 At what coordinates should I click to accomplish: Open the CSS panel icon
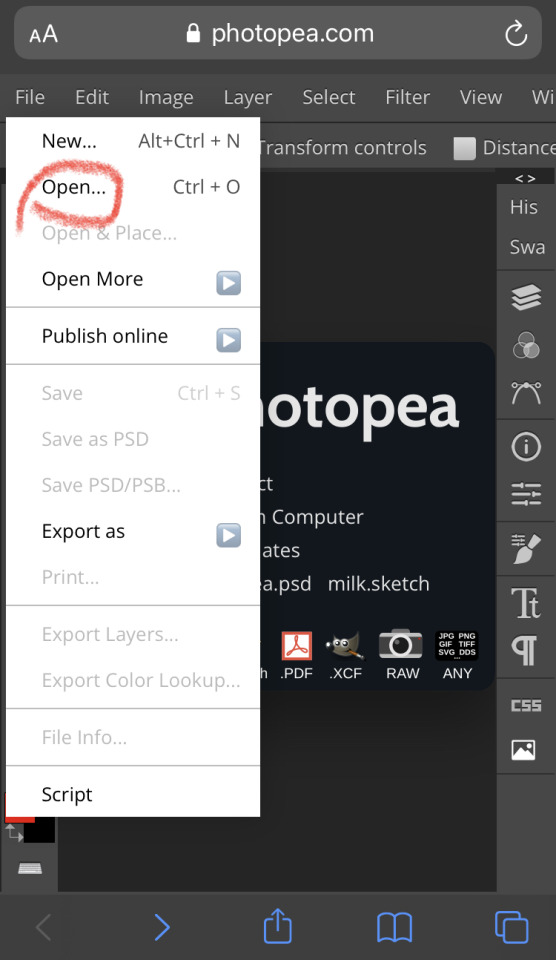click(526, 705)
